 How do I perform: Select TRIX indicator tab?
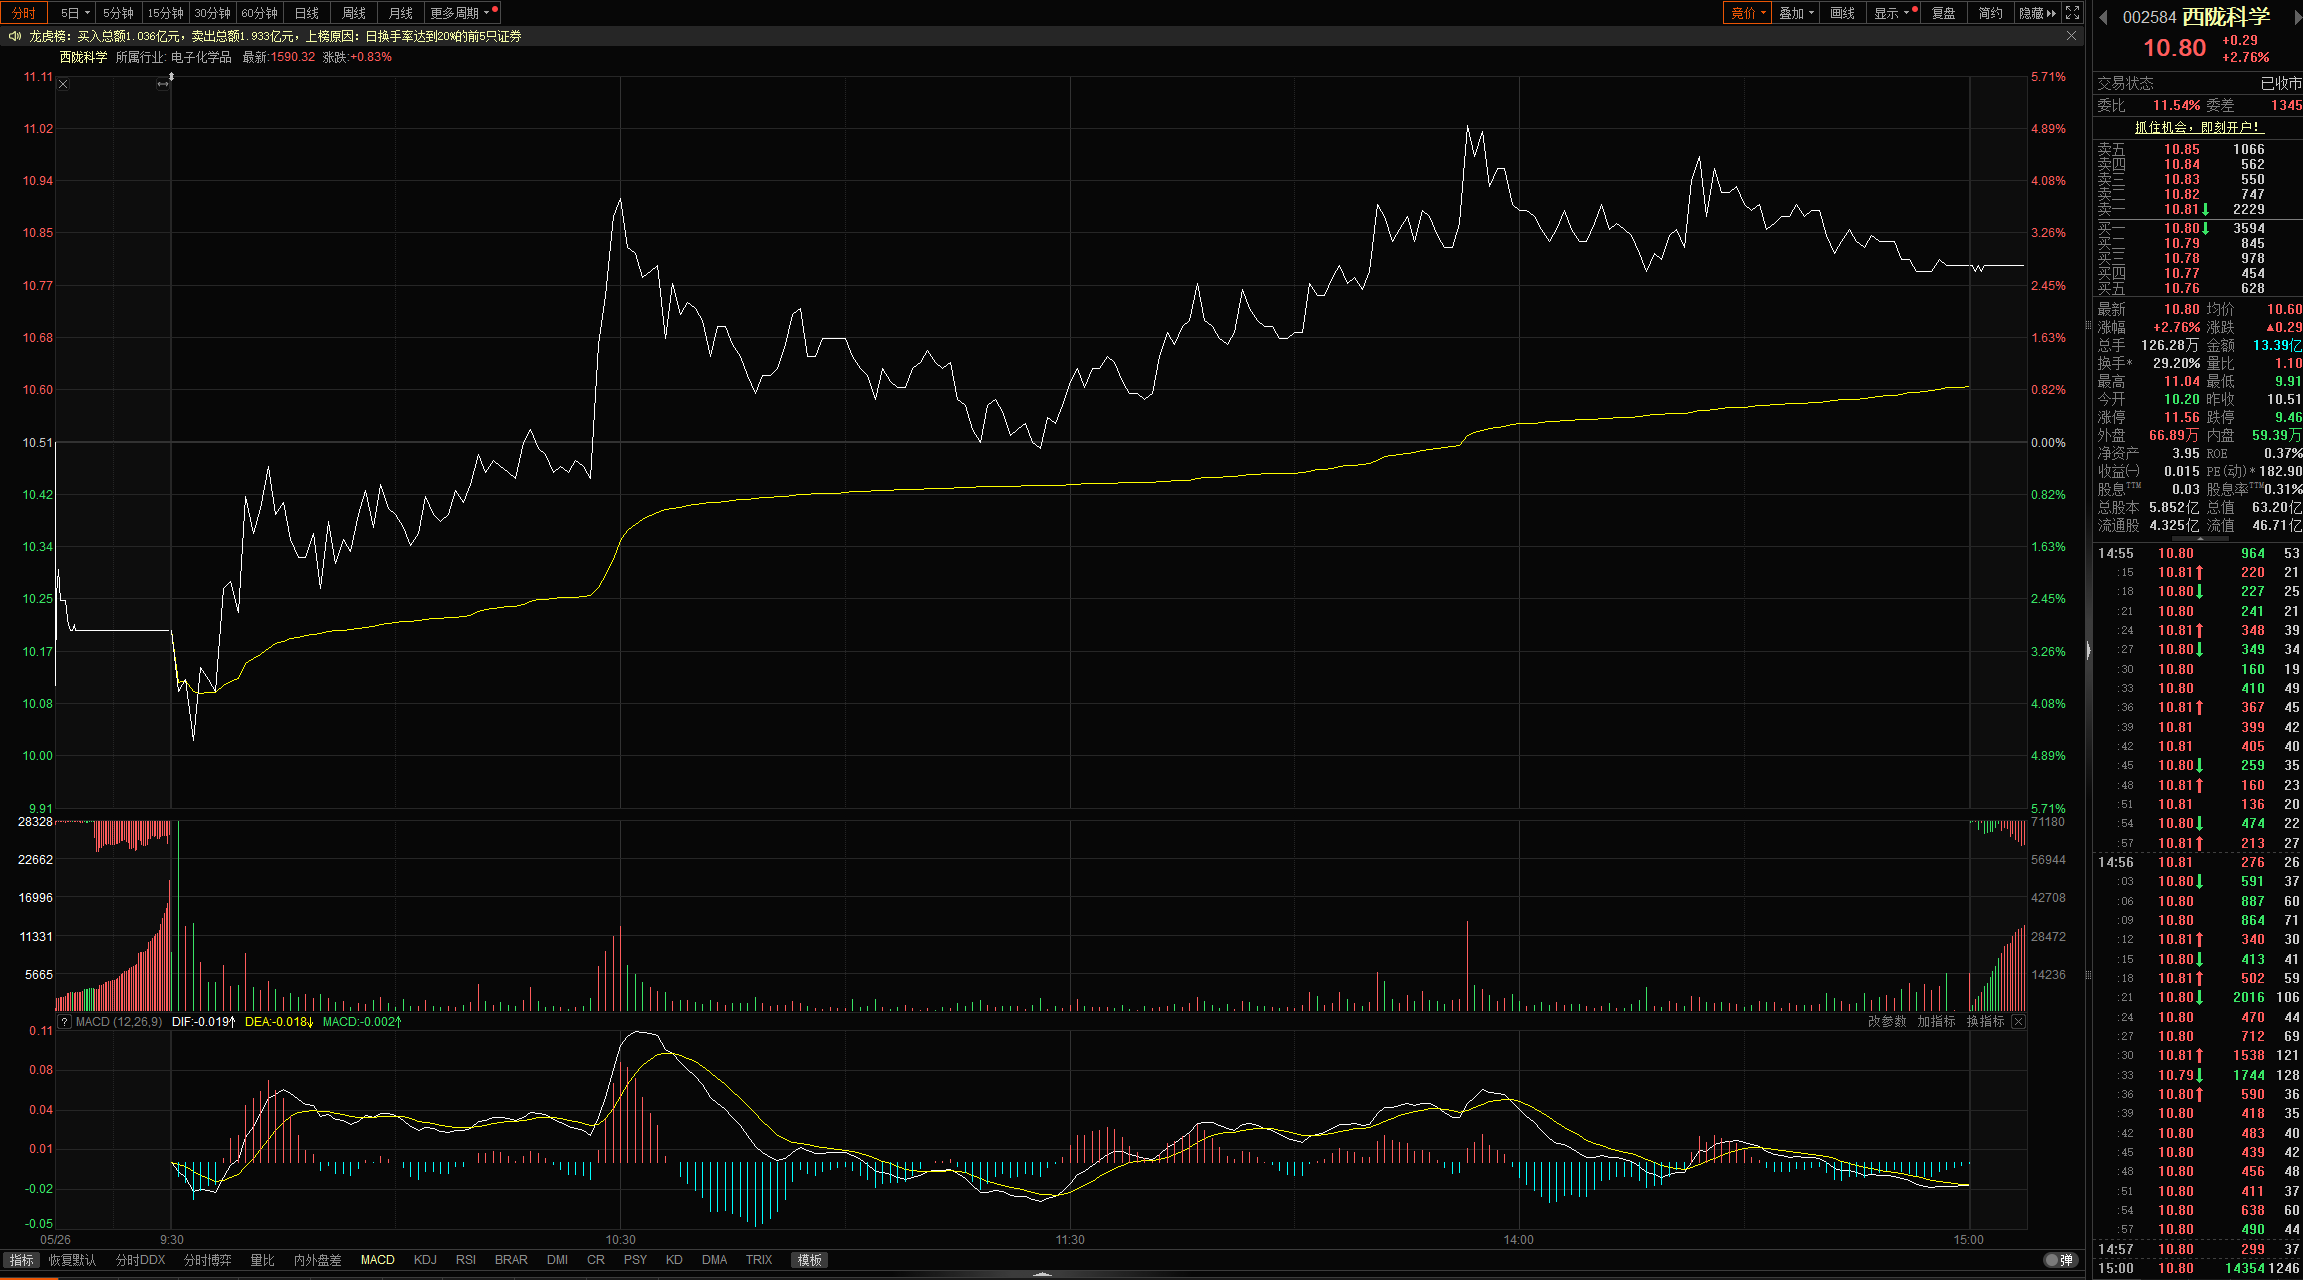[759, 1260]
